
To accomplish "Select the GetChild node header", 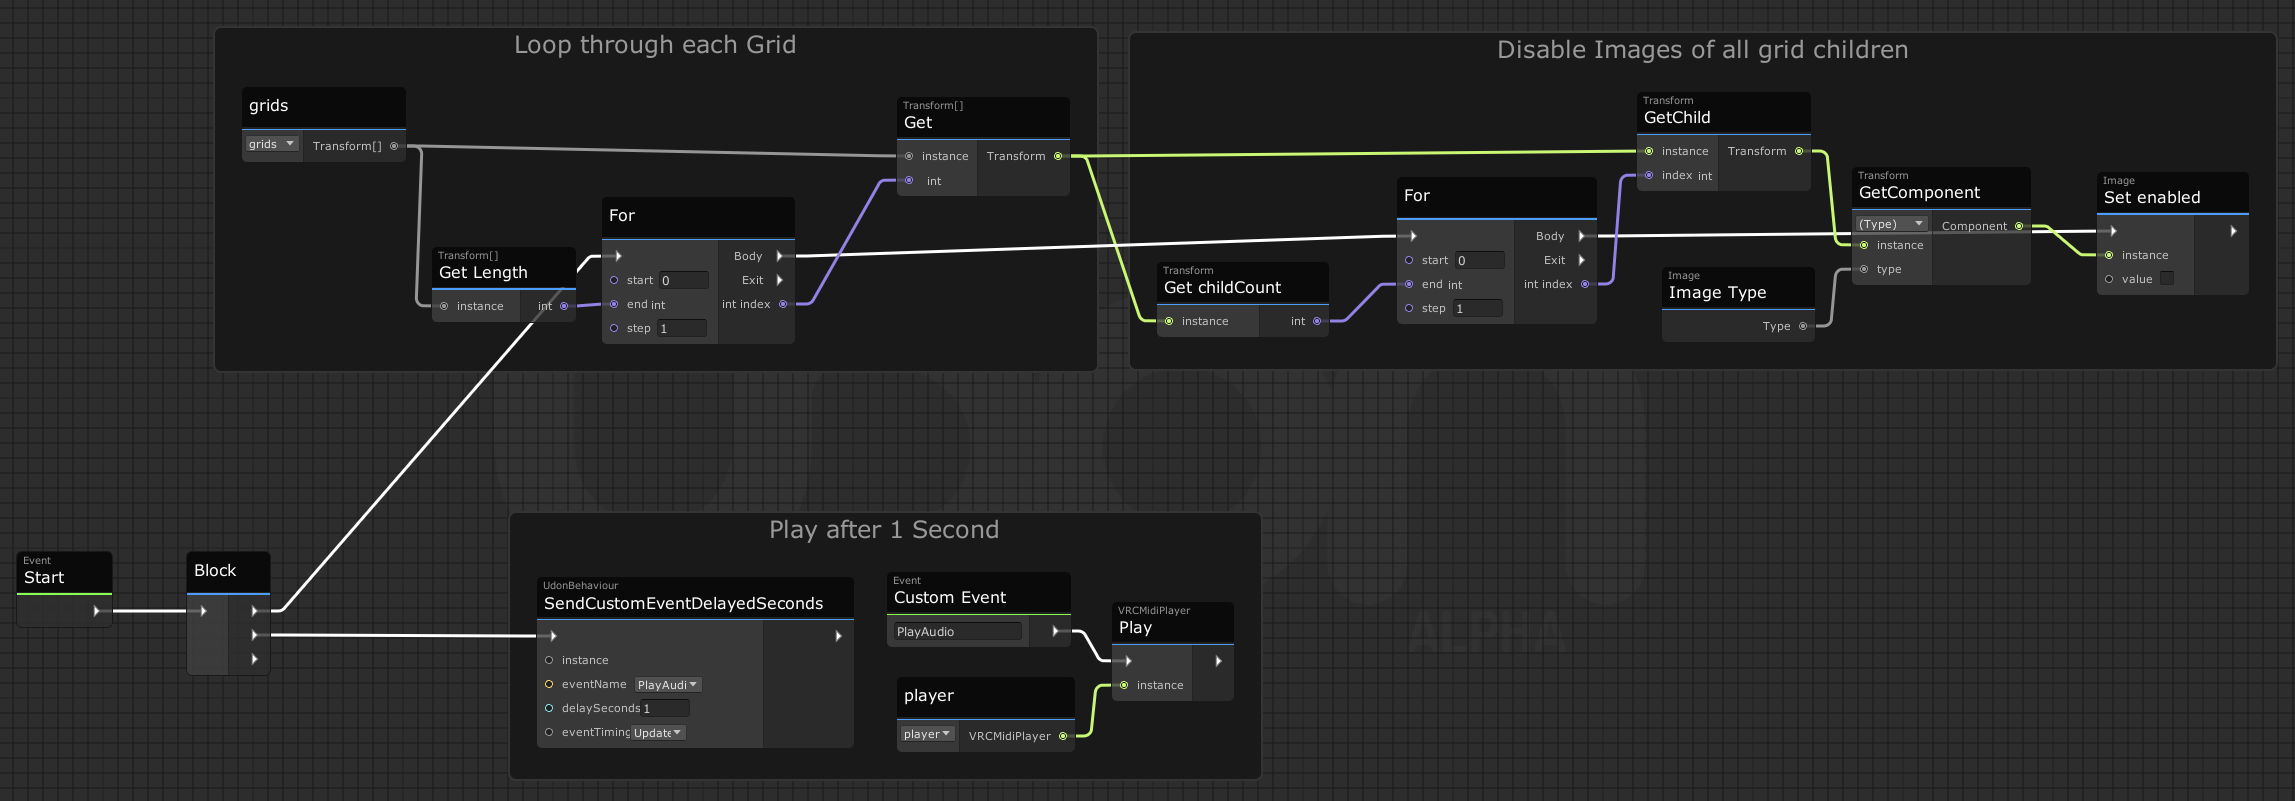I will tap(1723, 112).
